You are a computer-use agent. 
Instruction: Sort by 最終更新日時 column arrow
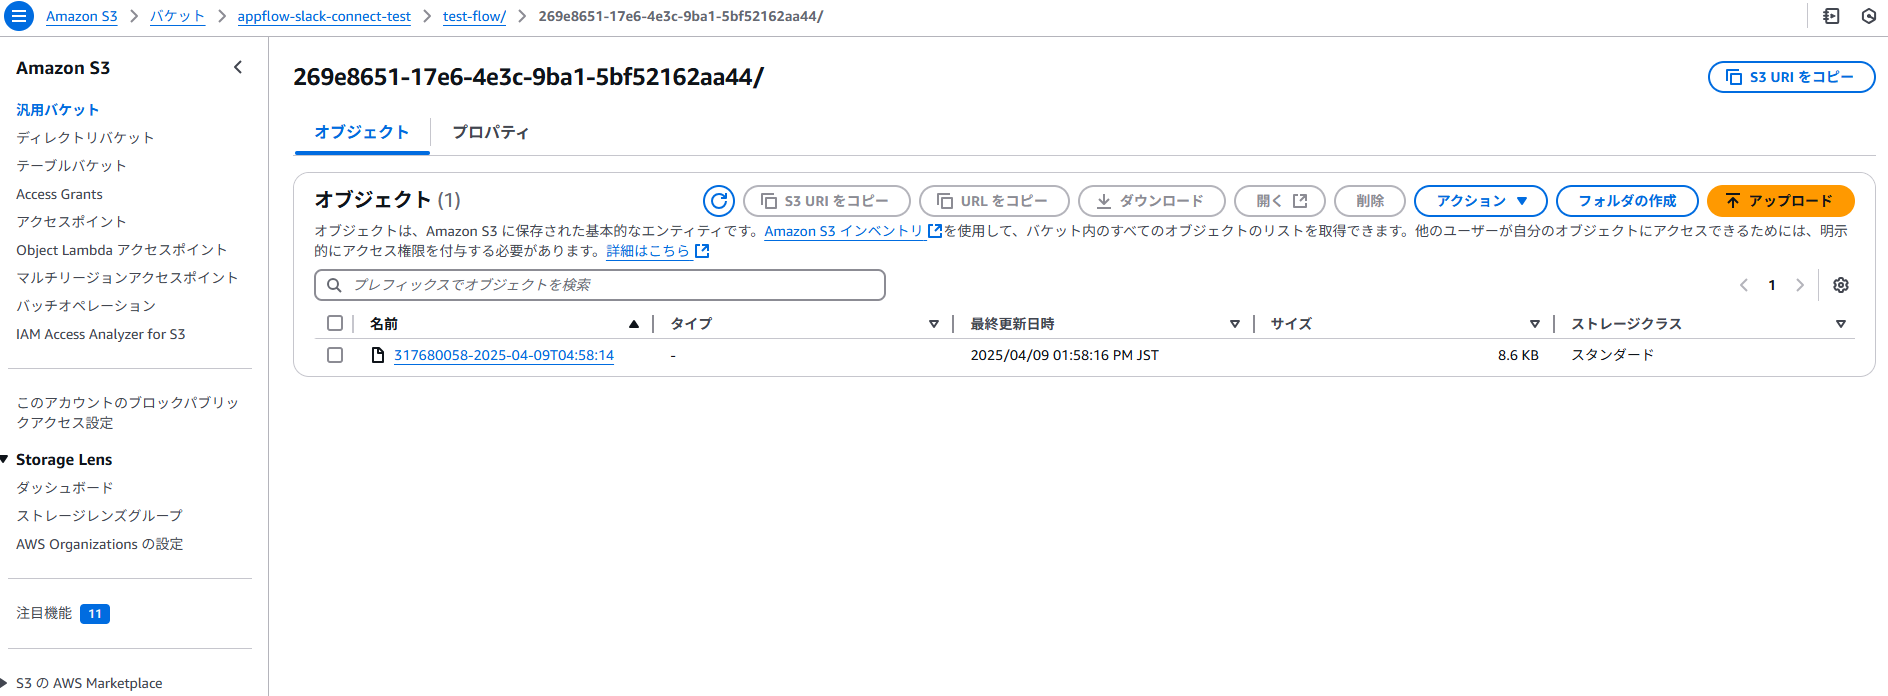tap(1234, 324)
